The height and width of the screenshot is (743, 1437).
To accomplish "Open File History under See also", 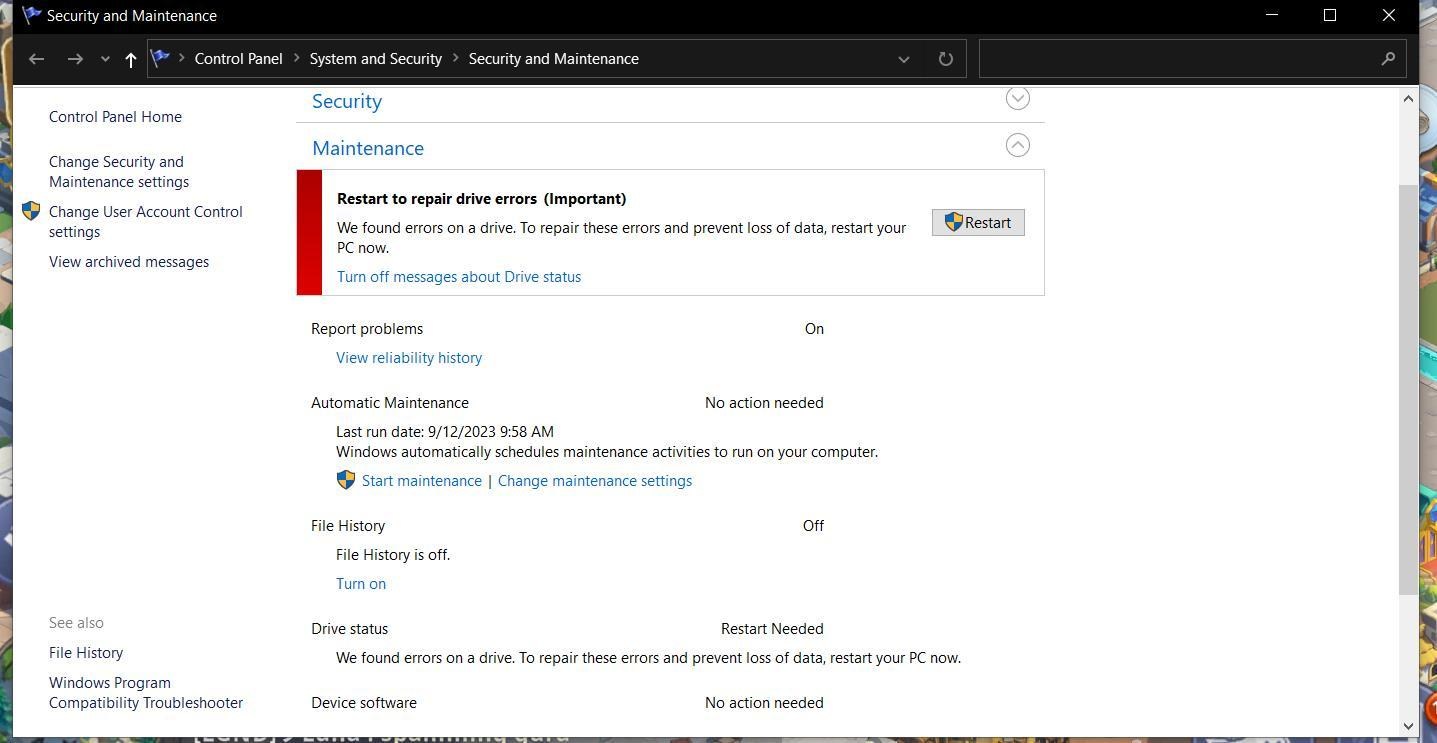I will (x=86, y=653).
